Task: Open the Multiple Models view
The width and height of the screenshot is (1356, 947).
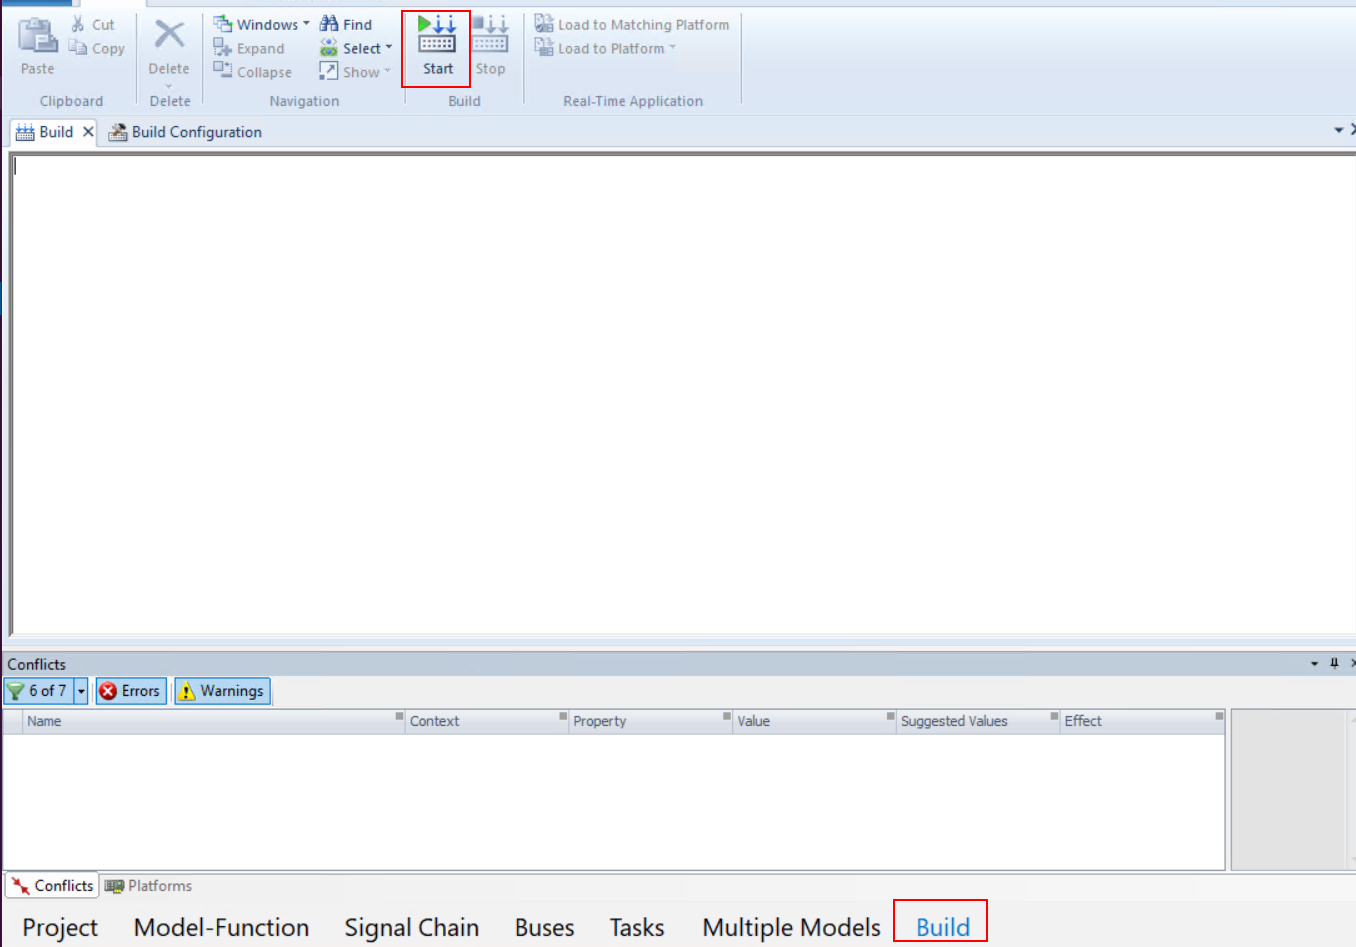Action: pos(791,927)
